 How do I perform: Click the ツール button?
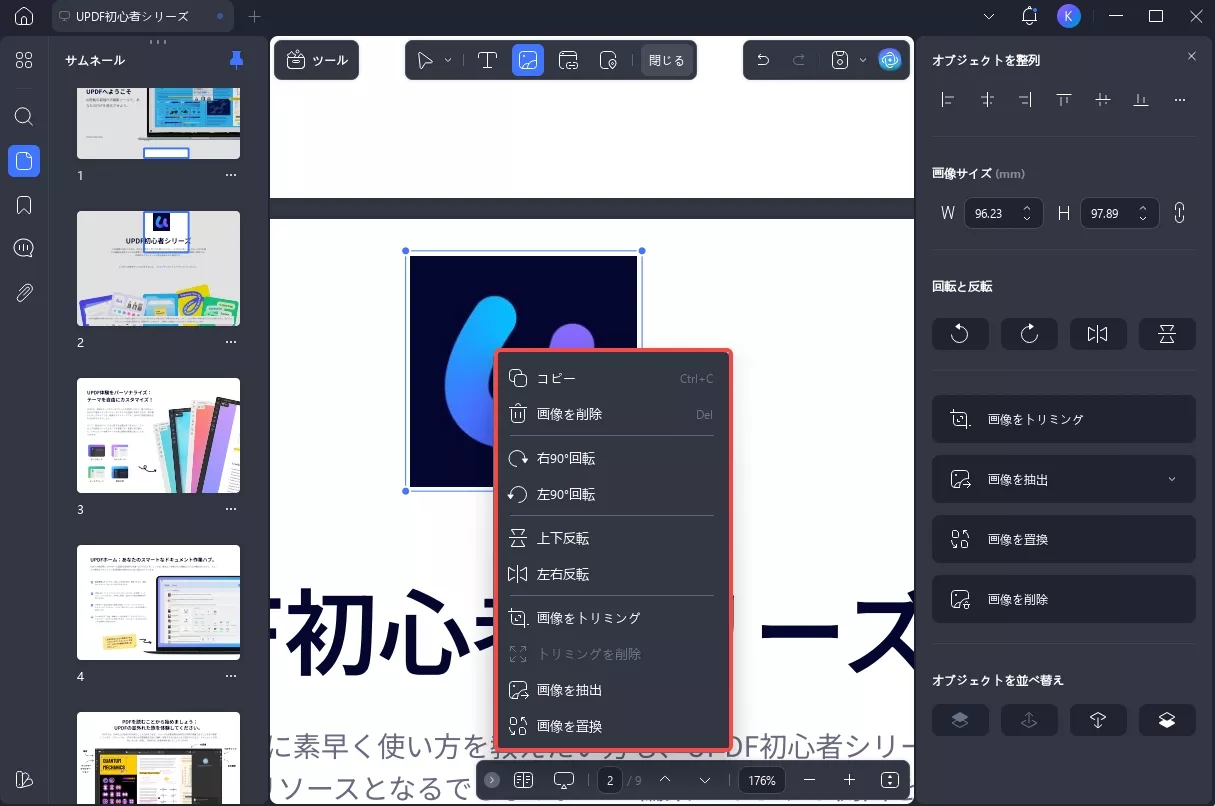pyautogui.click(x=317, y=60)
